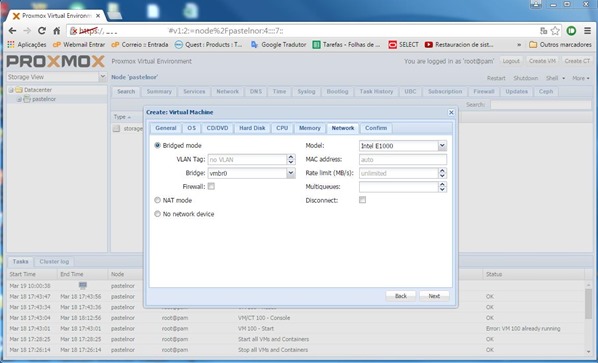Screen dimensions: 598x363
Task: Open the Restauracion de sist... YouTube bookmark
Action: pyautogui.click(x=459, y=45)
